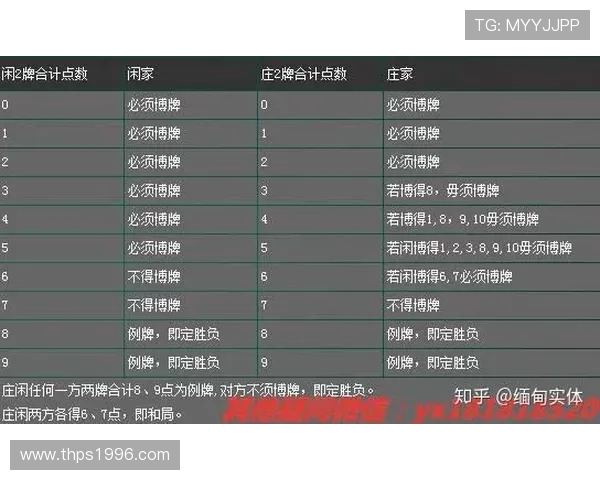
Task: Select the 庄 points cell showing 2
Action: (321, 162)
